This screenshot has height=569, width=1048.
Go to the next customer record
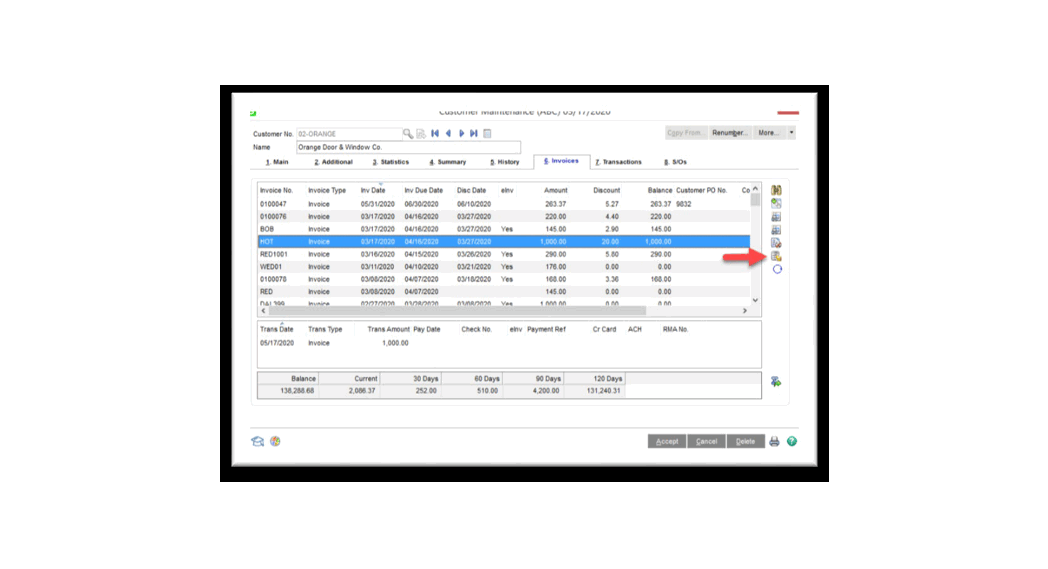461,134
